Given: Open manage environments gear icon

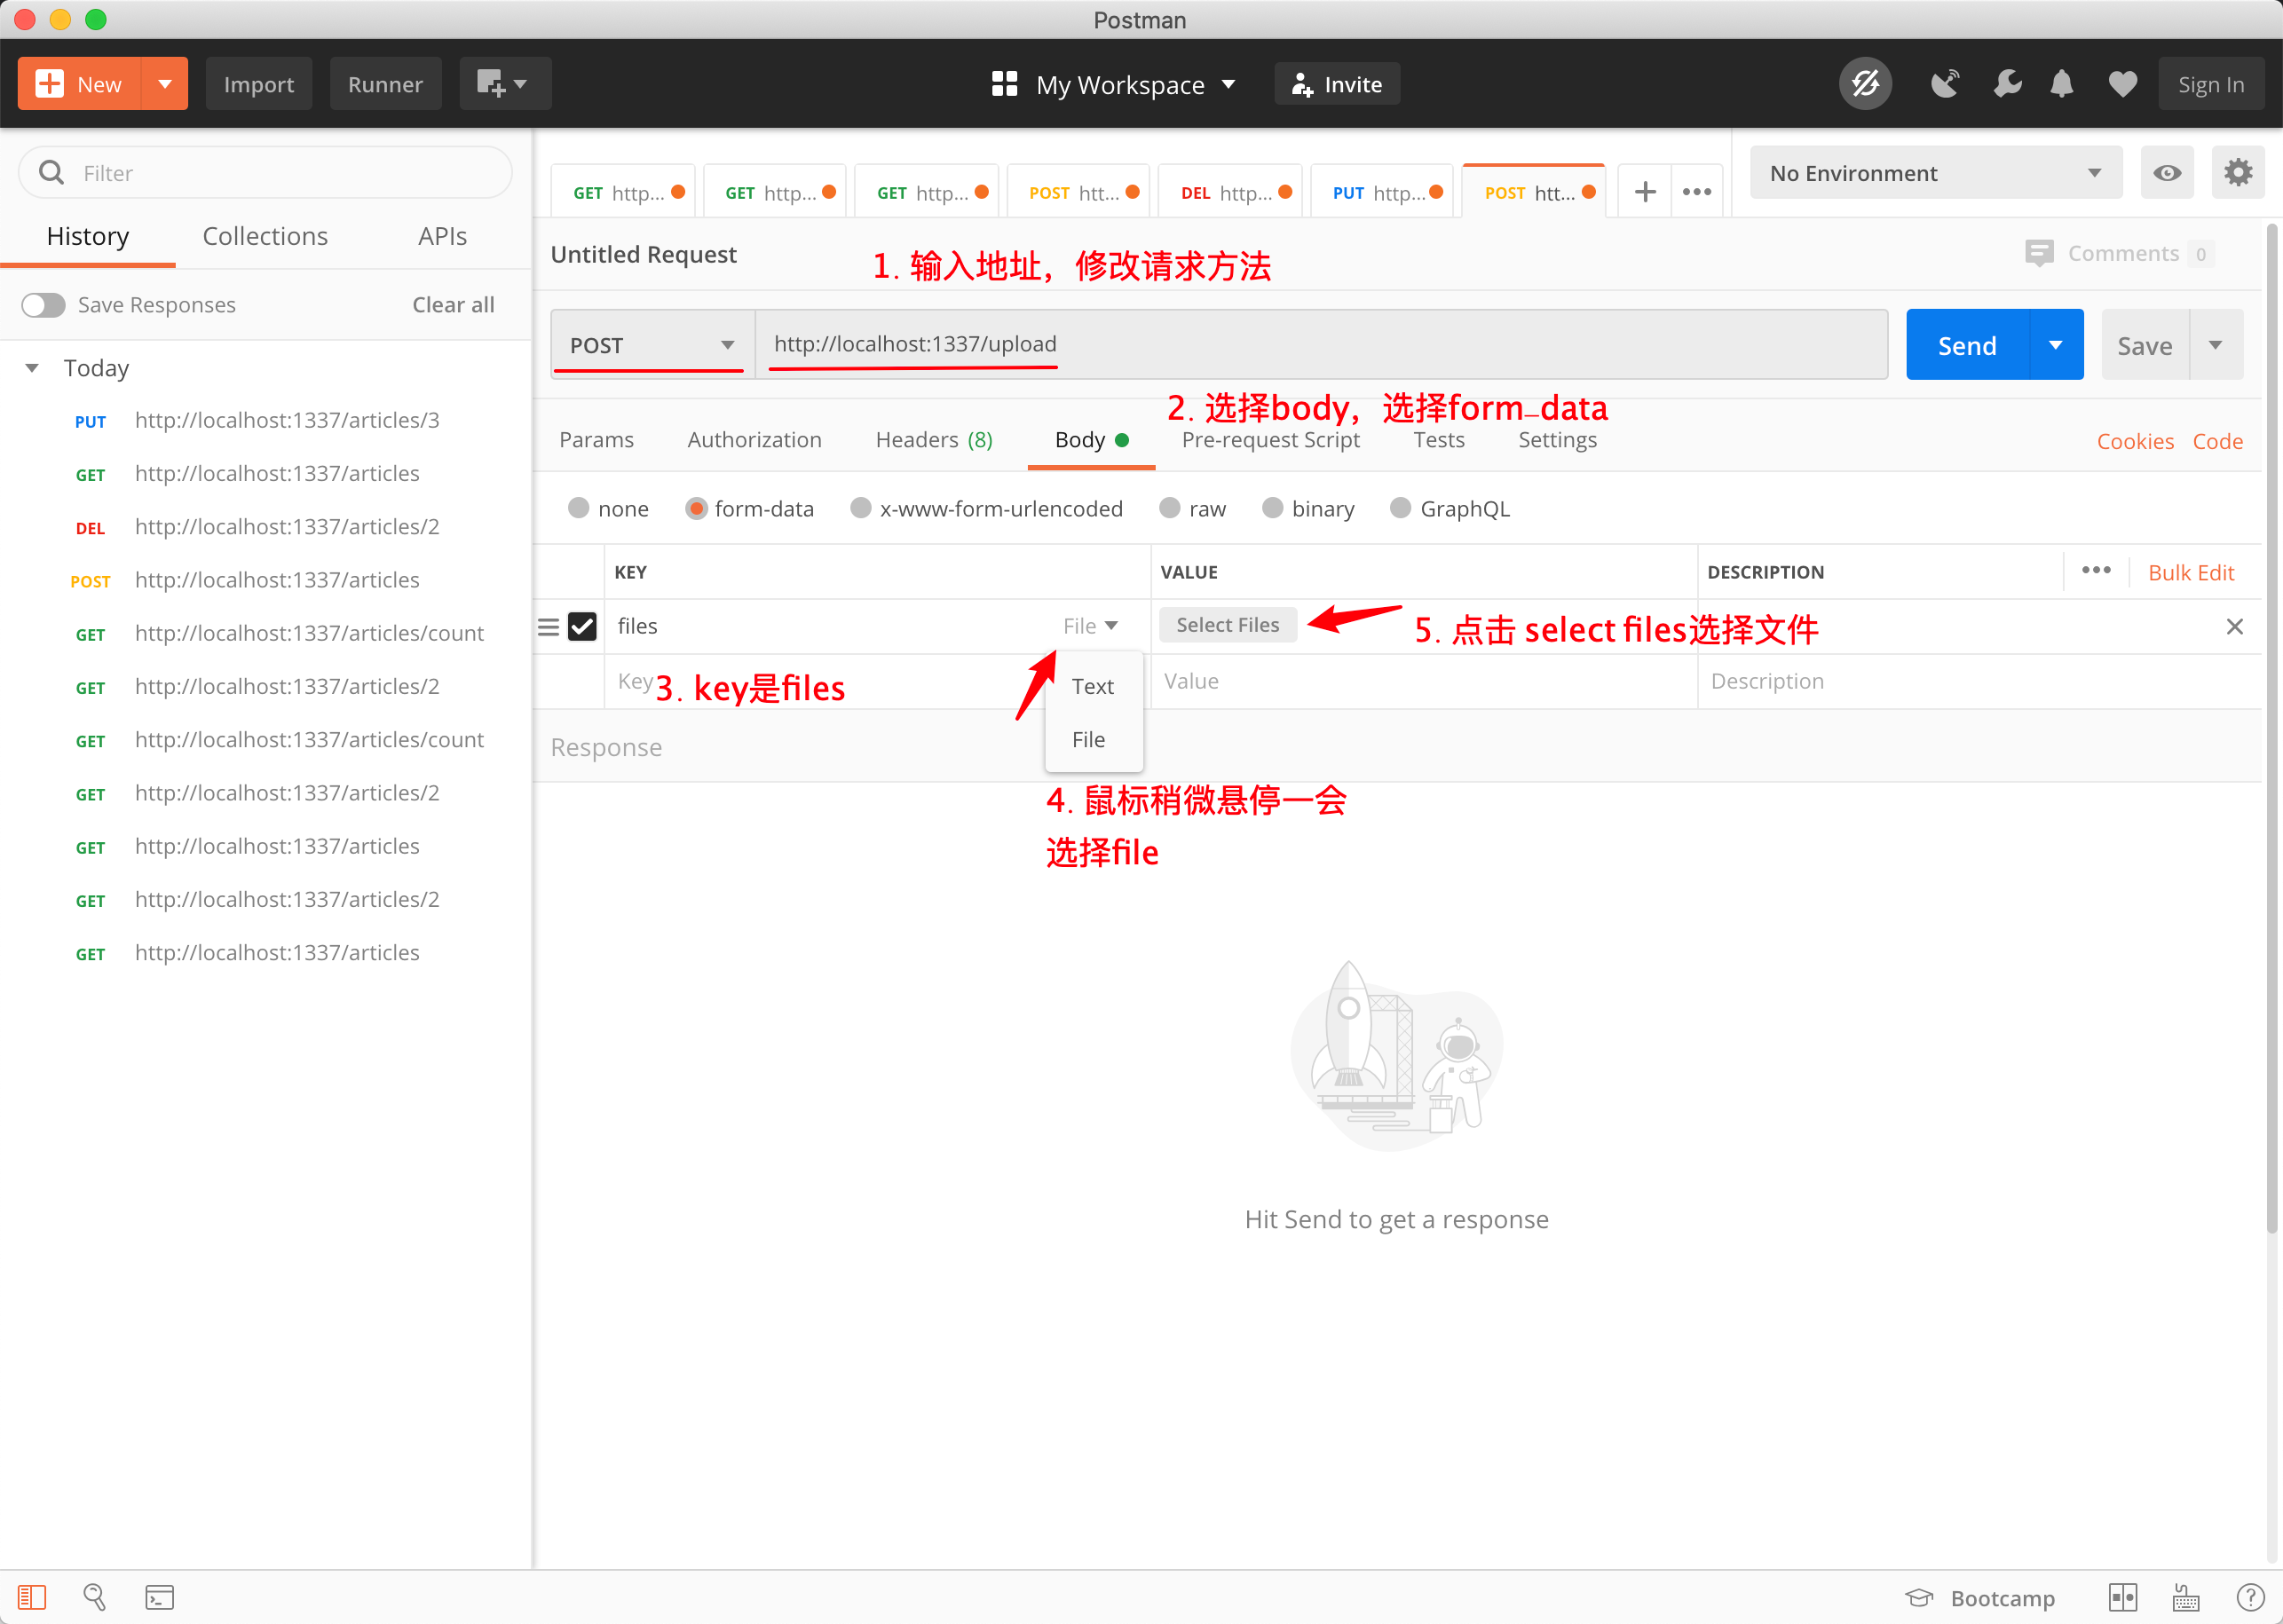Looking at the screenshot, I should [2238, 173].
